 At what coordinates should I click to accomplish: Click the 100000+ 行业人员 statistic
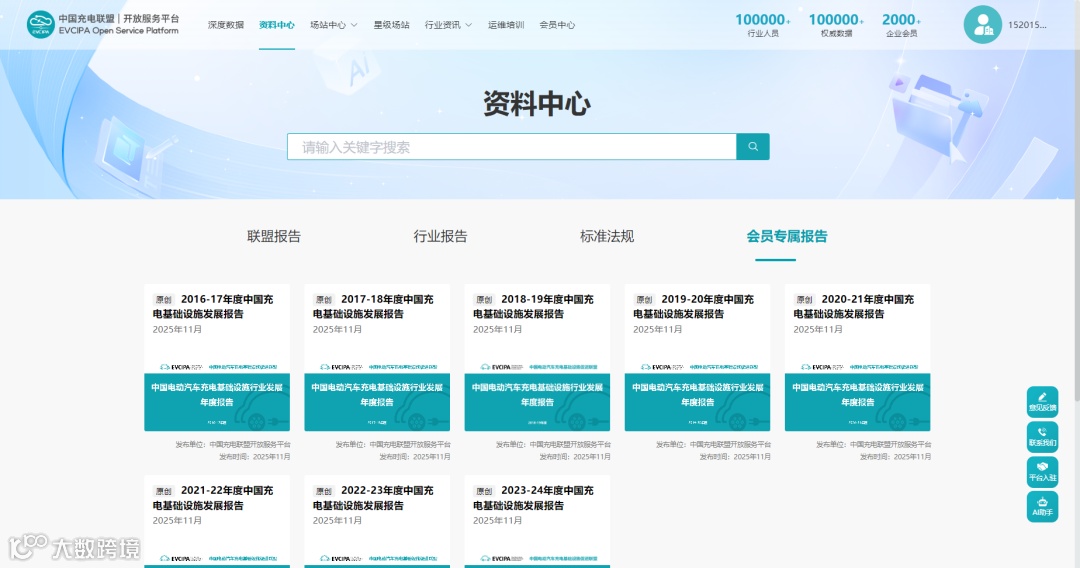coord(762,25)
